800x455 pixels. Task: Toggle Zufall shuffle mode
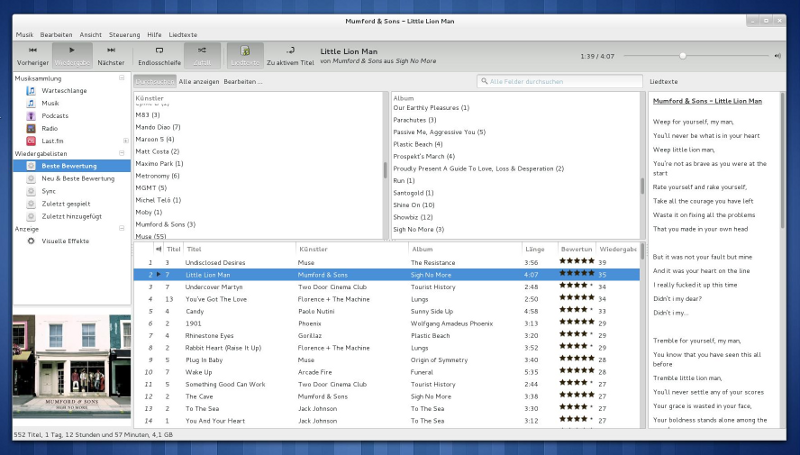[x=202, y=56]
